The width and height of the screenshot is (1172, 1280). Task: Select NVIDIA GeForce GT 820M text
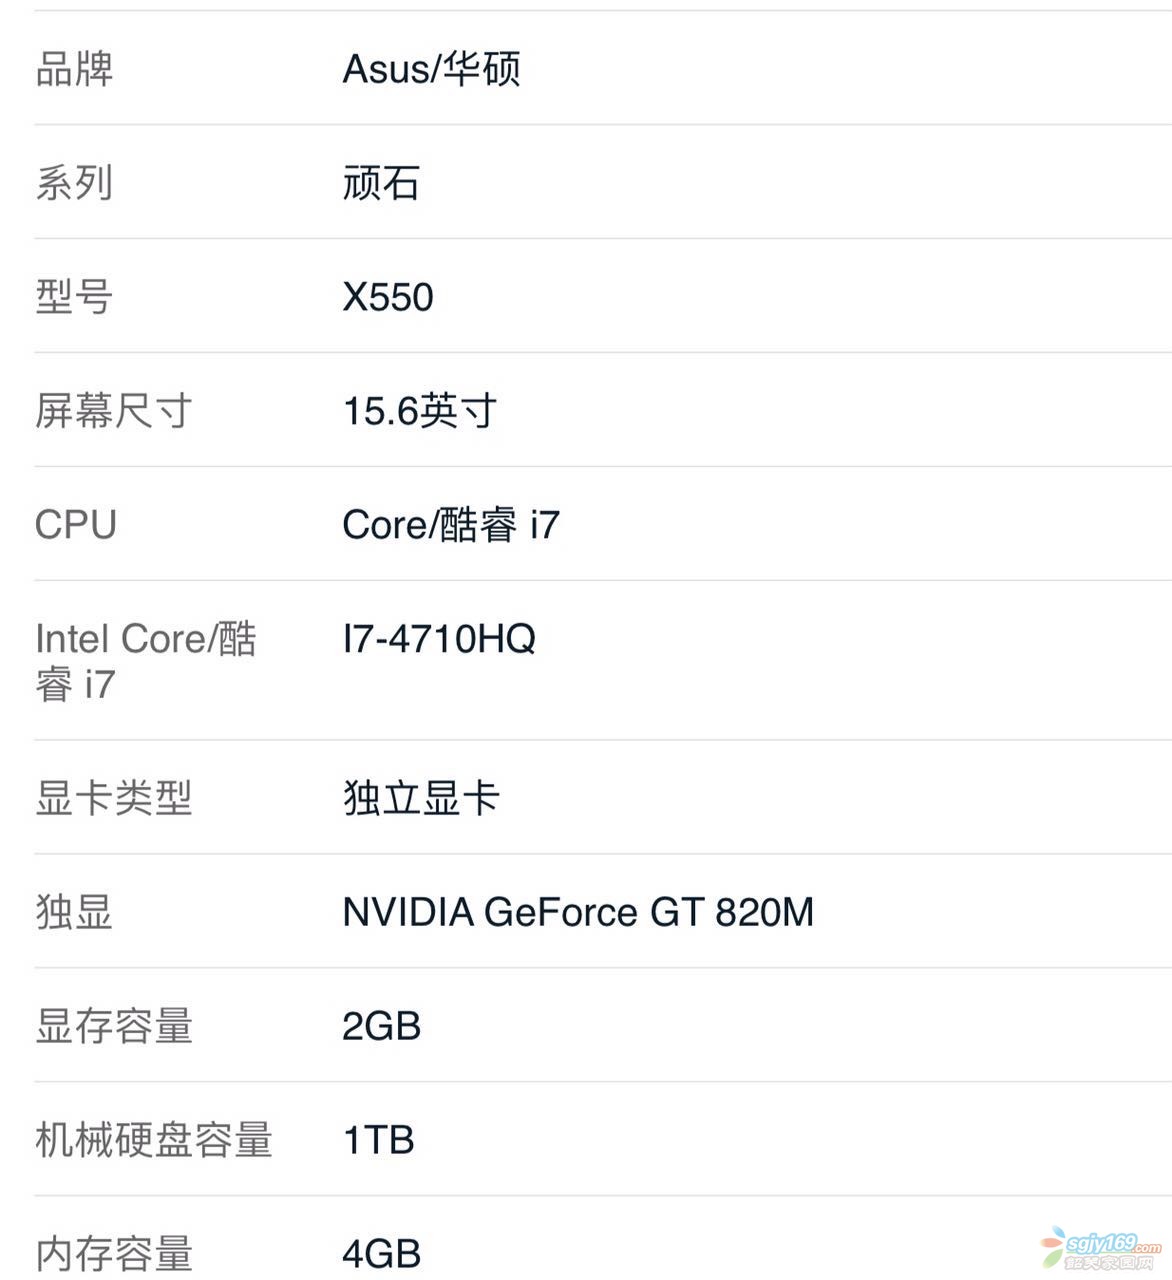(578, 912)
